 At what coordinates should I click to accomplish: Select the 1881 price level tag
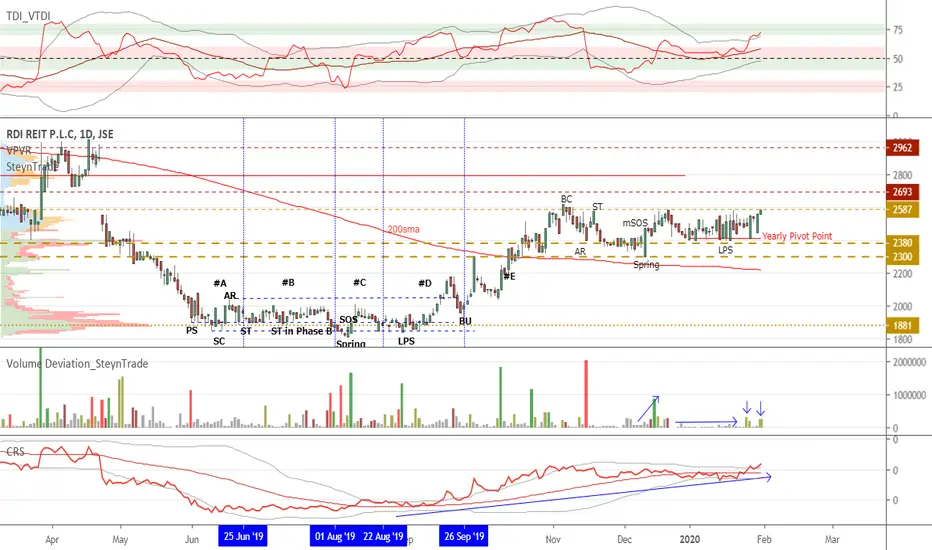coord(902,325)
